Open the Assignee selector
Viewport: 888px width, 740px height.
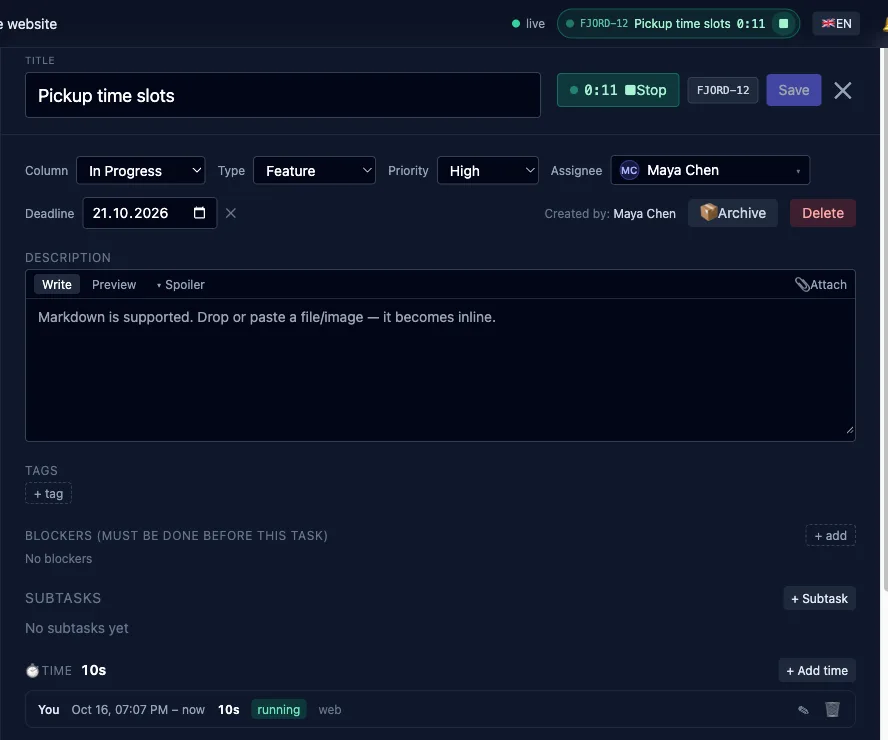pos(710,170)
